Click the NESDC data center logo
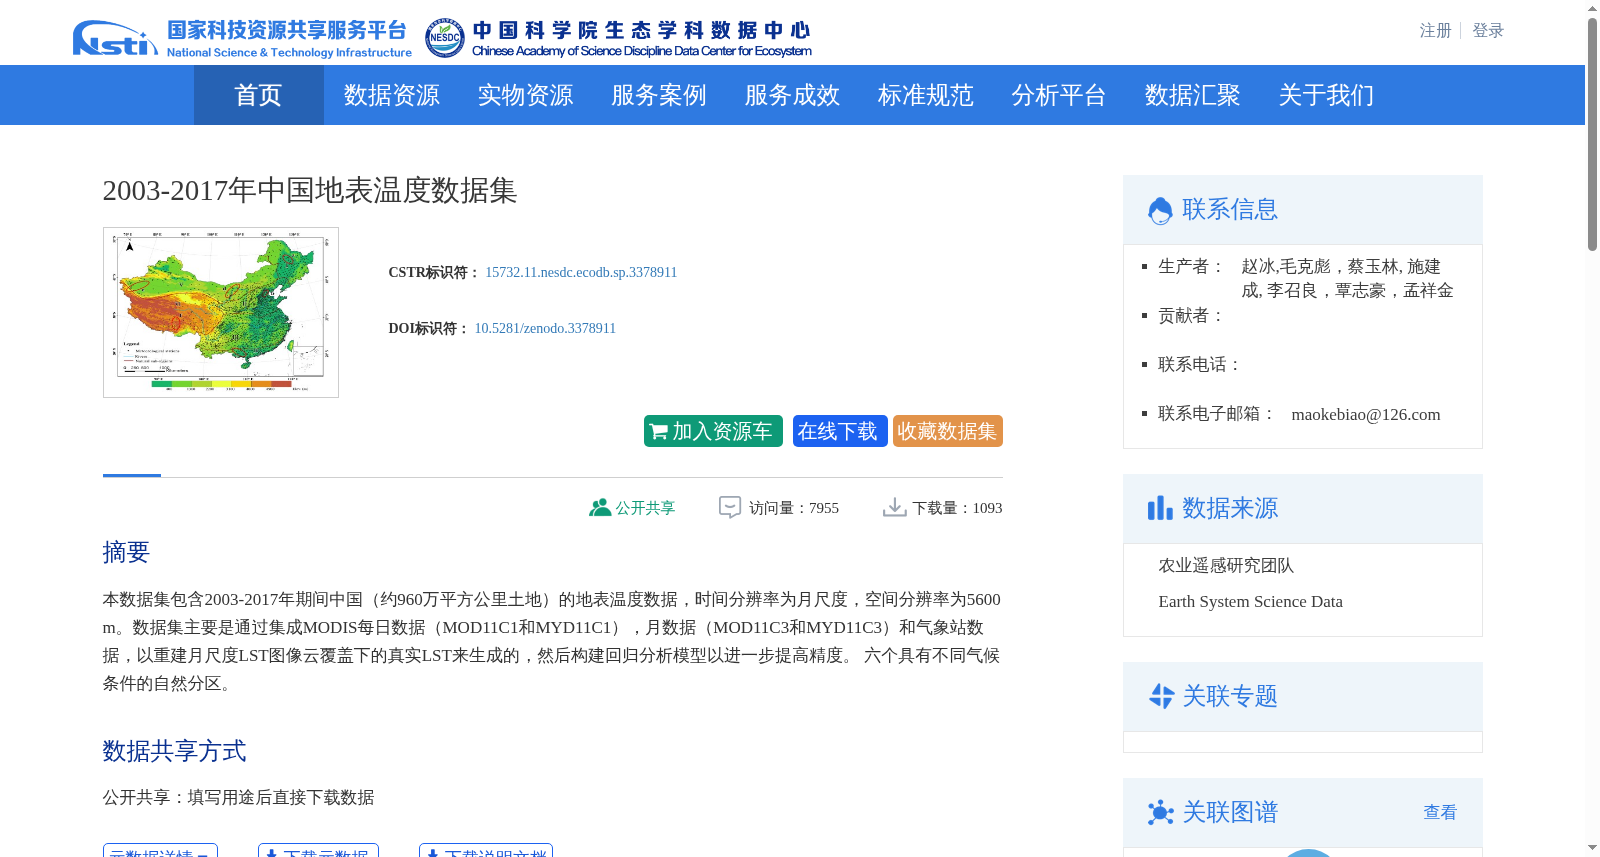The image size is (1600, 857). click(x=618, y=38)
